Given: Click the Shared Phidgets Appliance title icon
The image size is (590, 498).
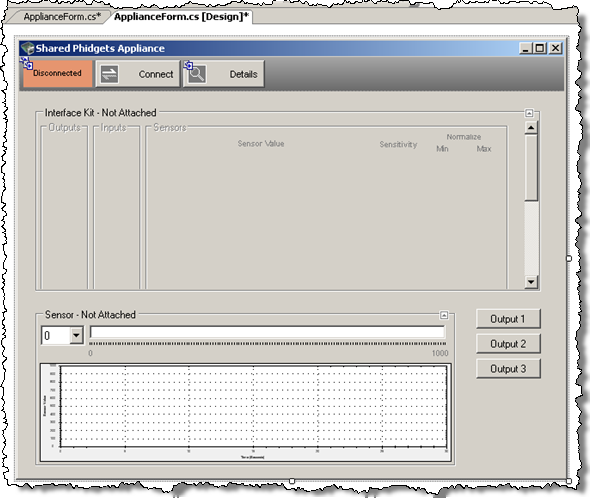Looking at the screenshot, I should pos(27,49).
